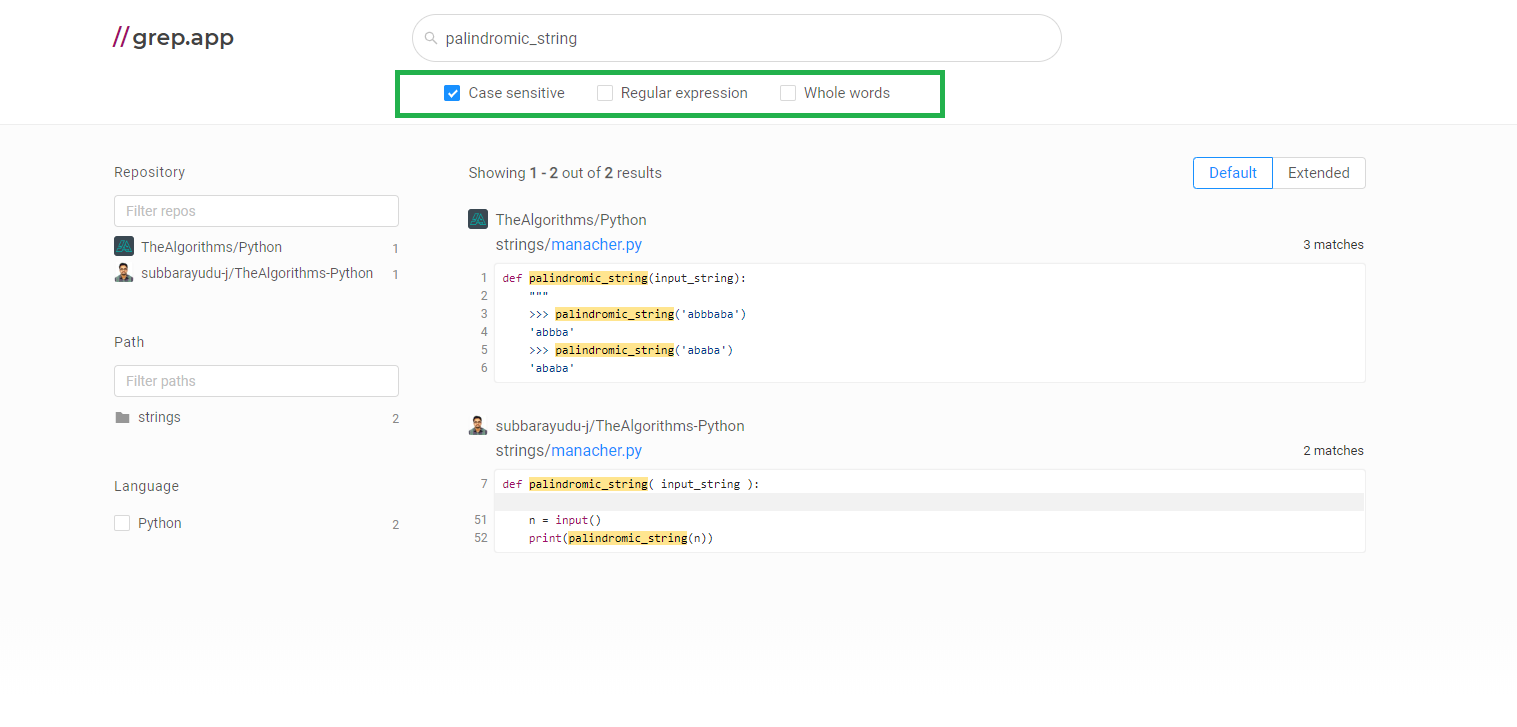1517x727 pixels.
Task: Open manacher.py in TheAlgorithms/Python result
Action: [596, 245]
